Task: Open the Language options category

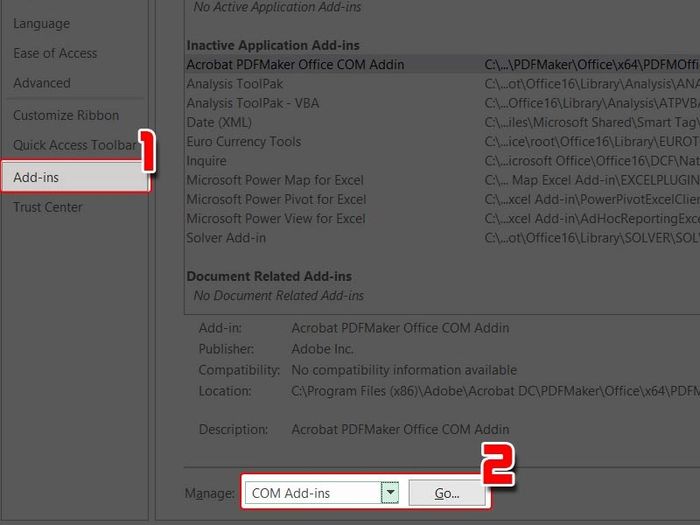Action: tap(42, 24)
